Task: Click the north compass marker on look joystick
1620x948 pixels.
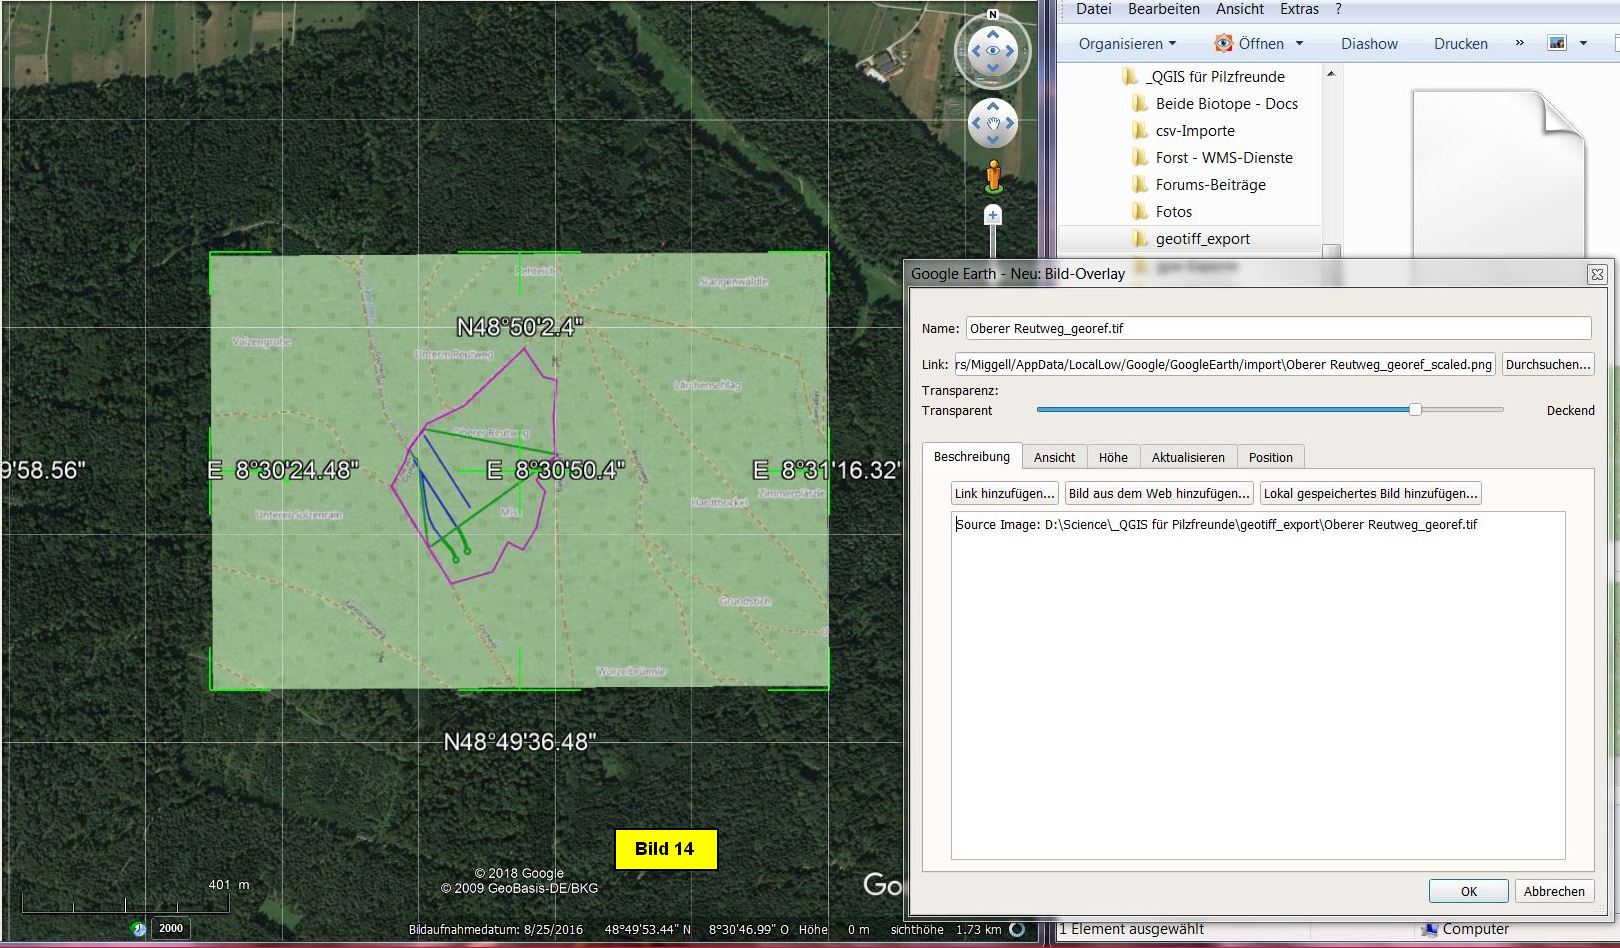Action: click(992, 15)
